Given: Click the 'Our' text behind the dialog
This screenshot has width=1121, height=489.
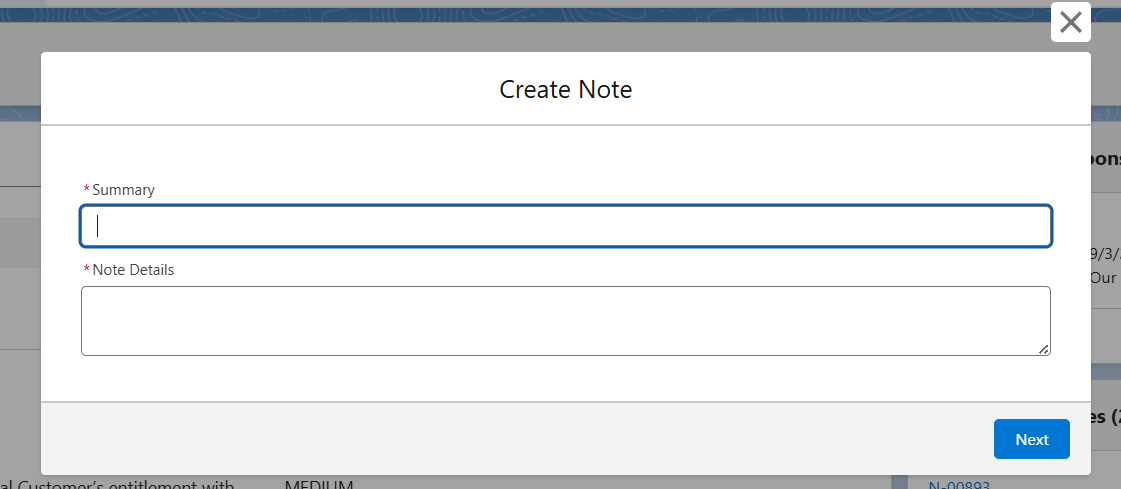Looking at the screenshot, I should click(1103, 277).
